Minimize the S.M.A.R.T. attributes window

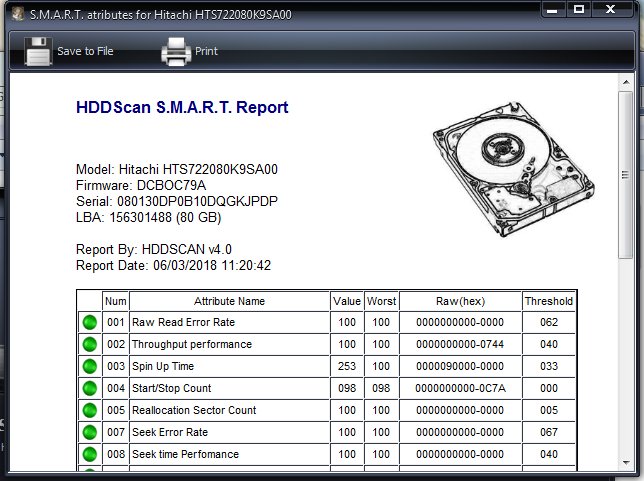point(552,10)
